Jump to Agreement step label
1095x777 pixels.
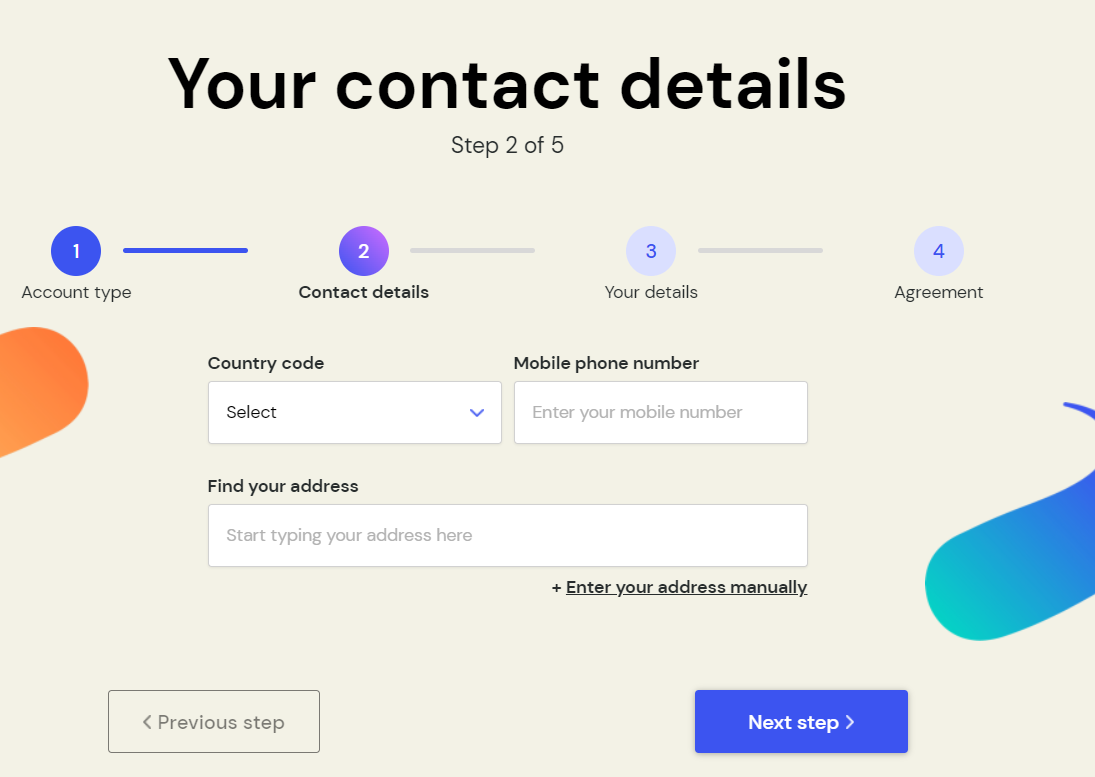click(x=939, y=293)
